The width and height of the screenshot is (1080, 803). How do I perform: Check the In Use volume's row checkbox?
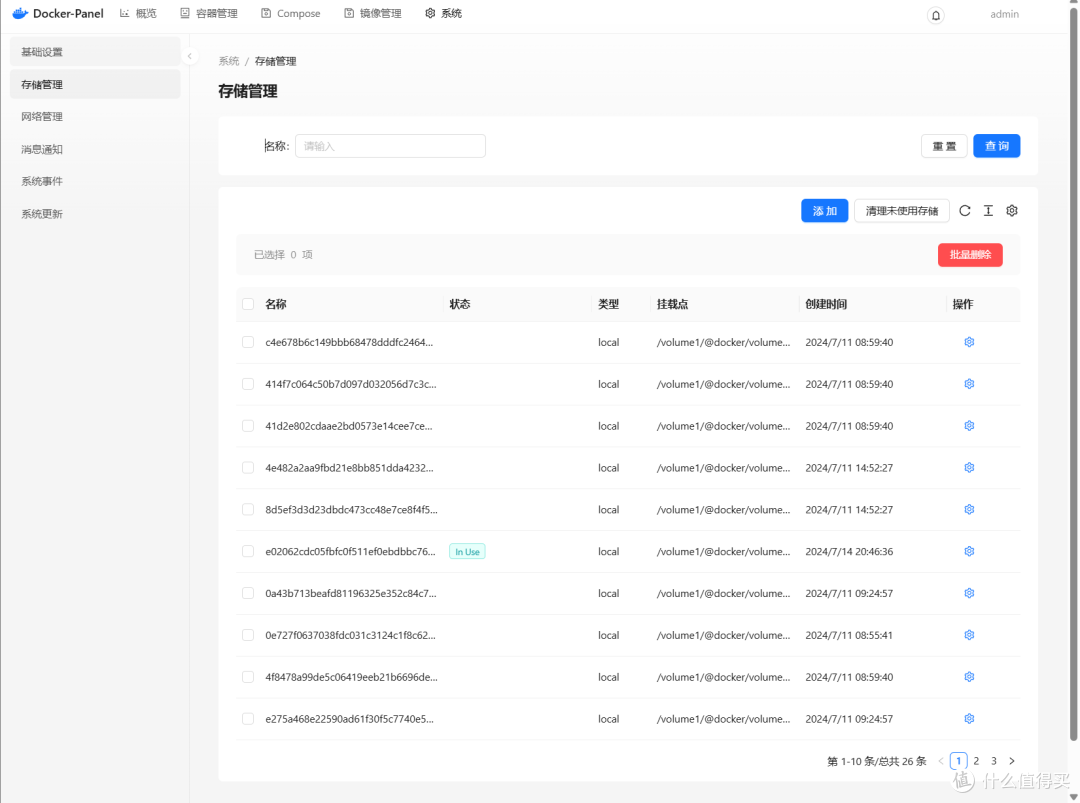click(247, 551)
